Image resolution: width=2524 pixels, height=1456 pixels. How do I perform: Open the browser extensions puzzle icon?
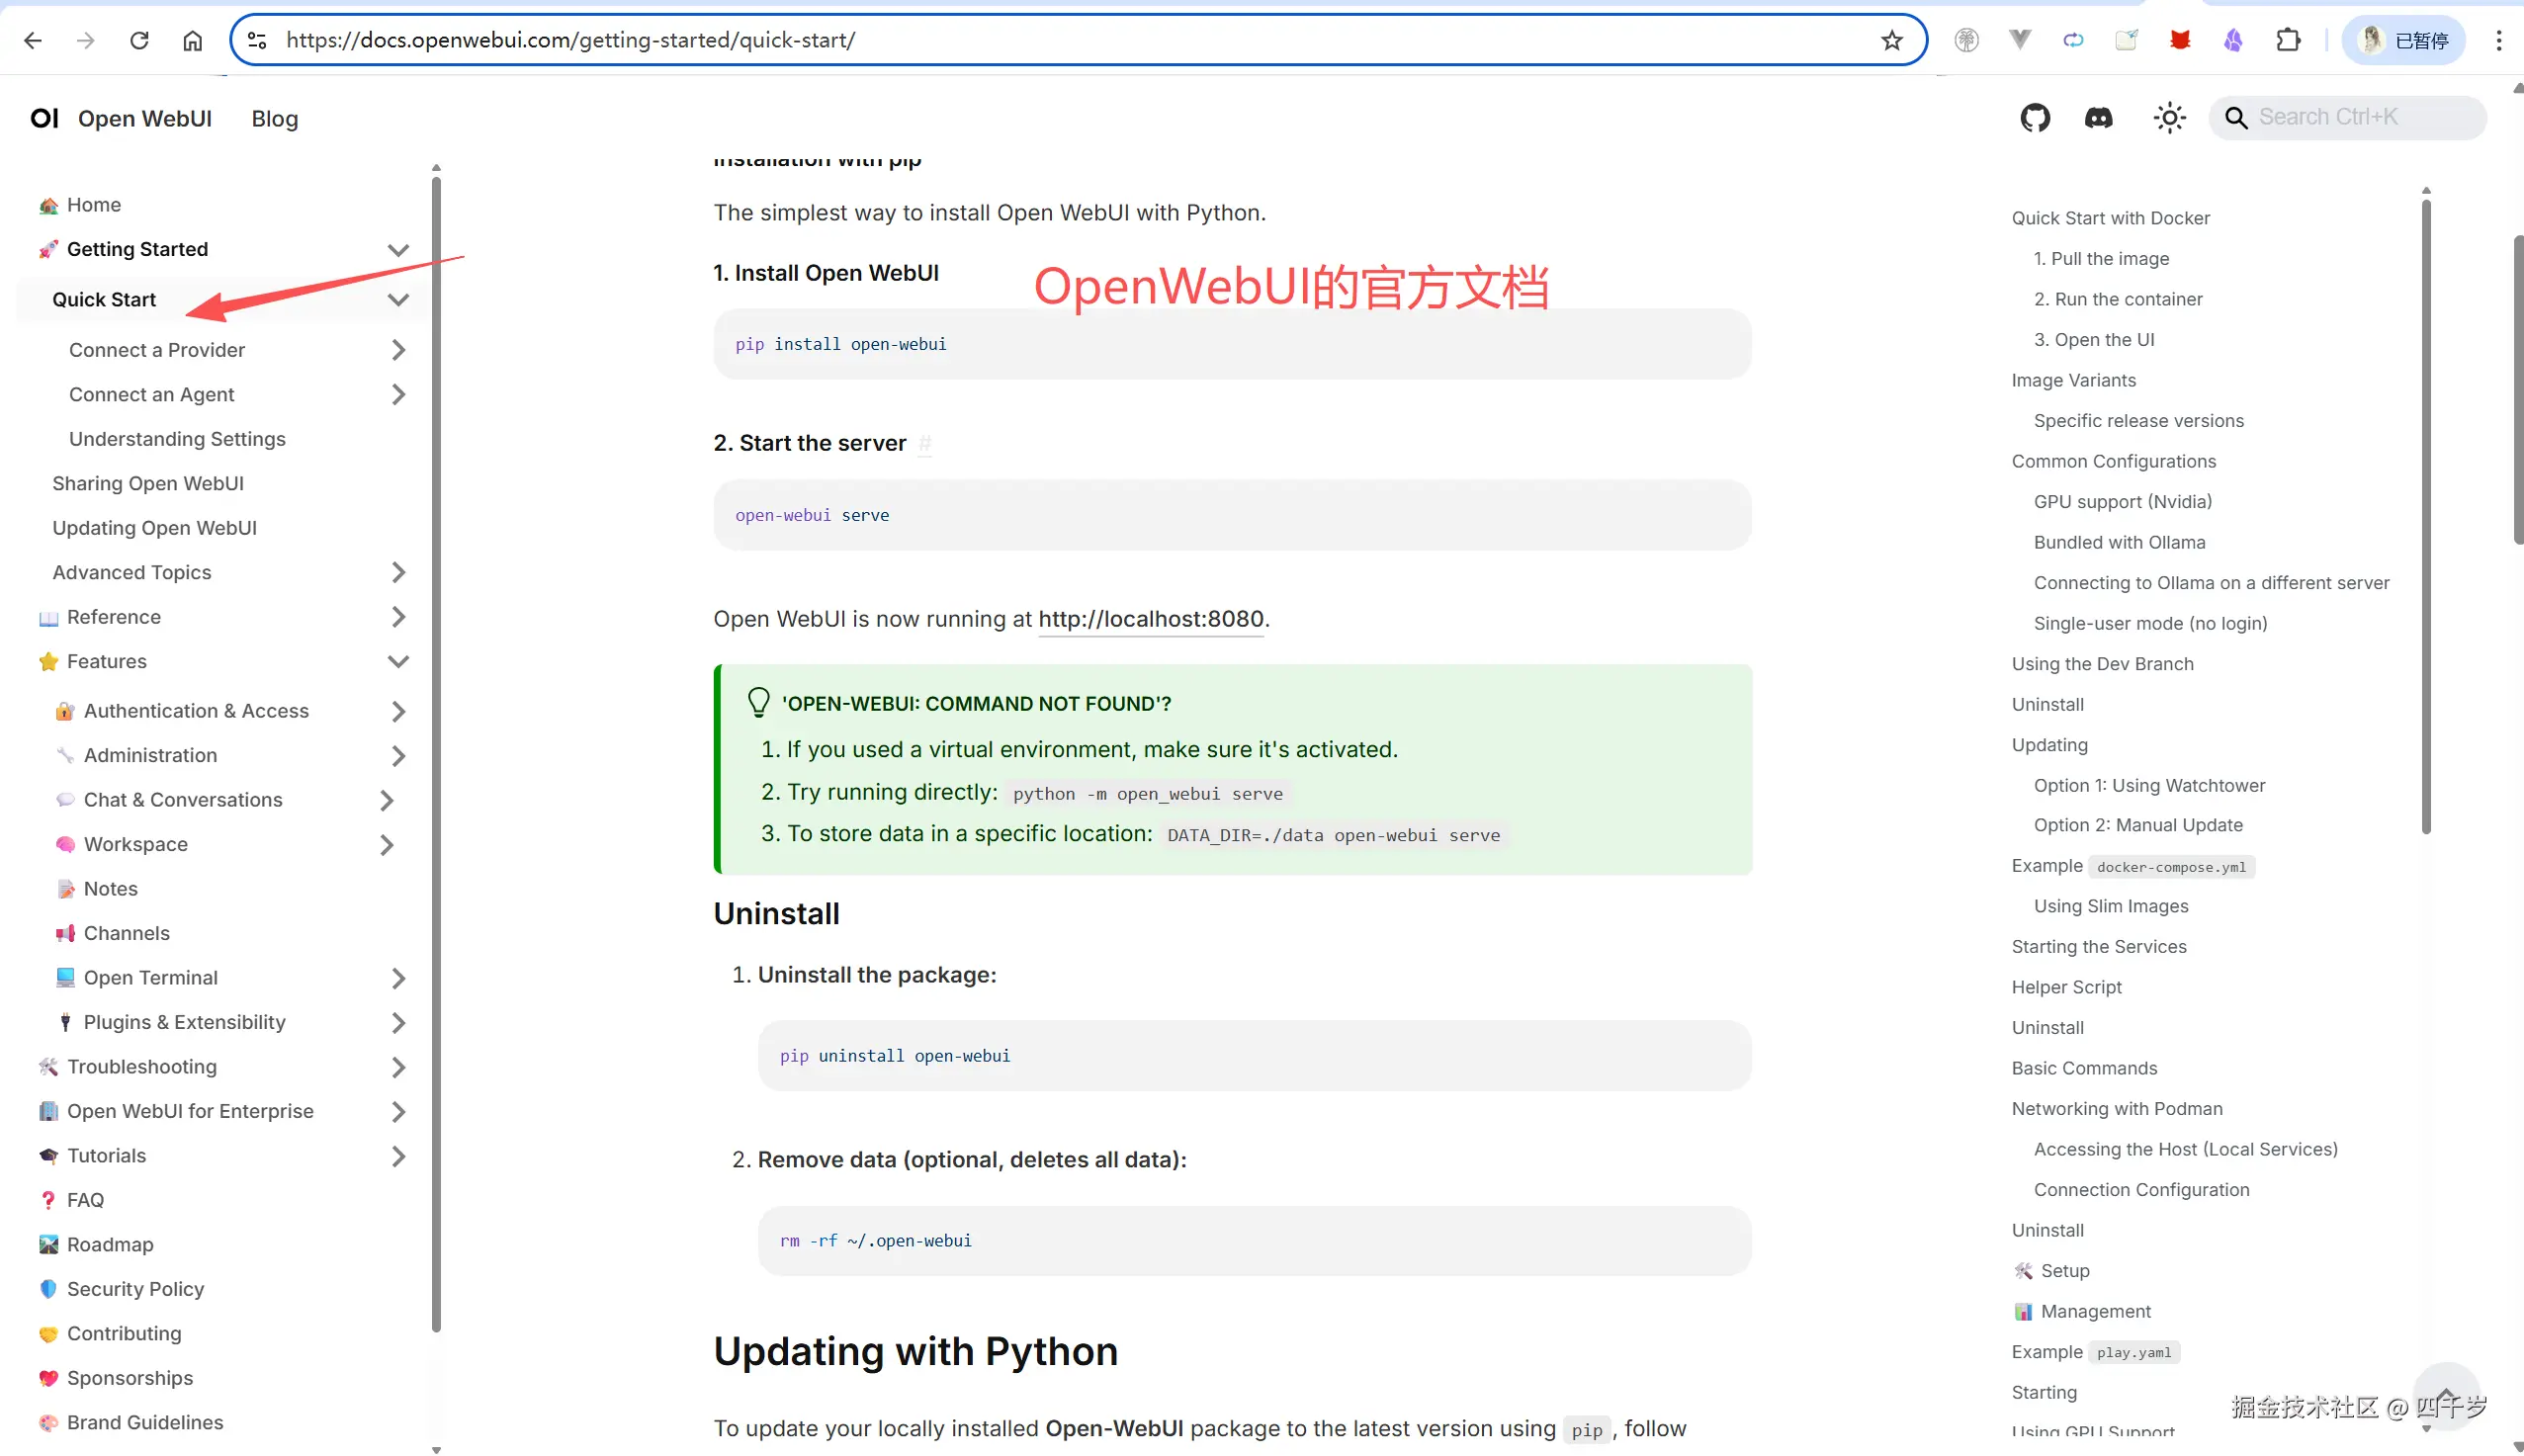coord(2289,40)
